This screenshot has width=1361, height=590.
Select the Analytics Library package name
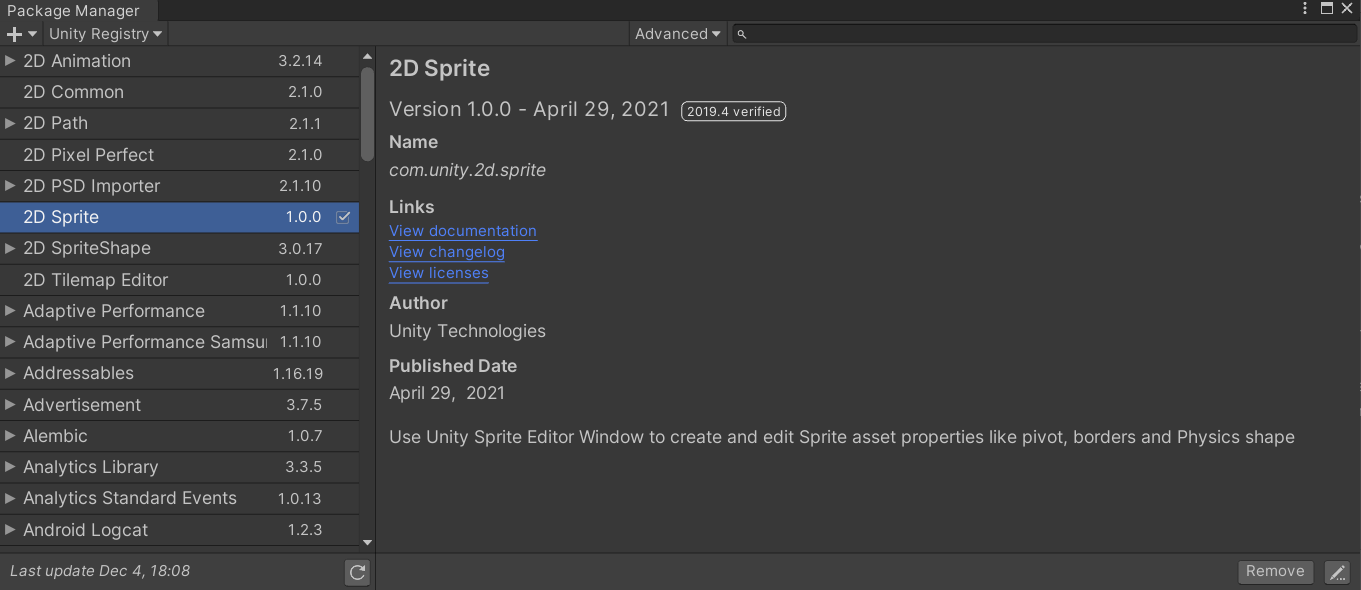[91, 467]
